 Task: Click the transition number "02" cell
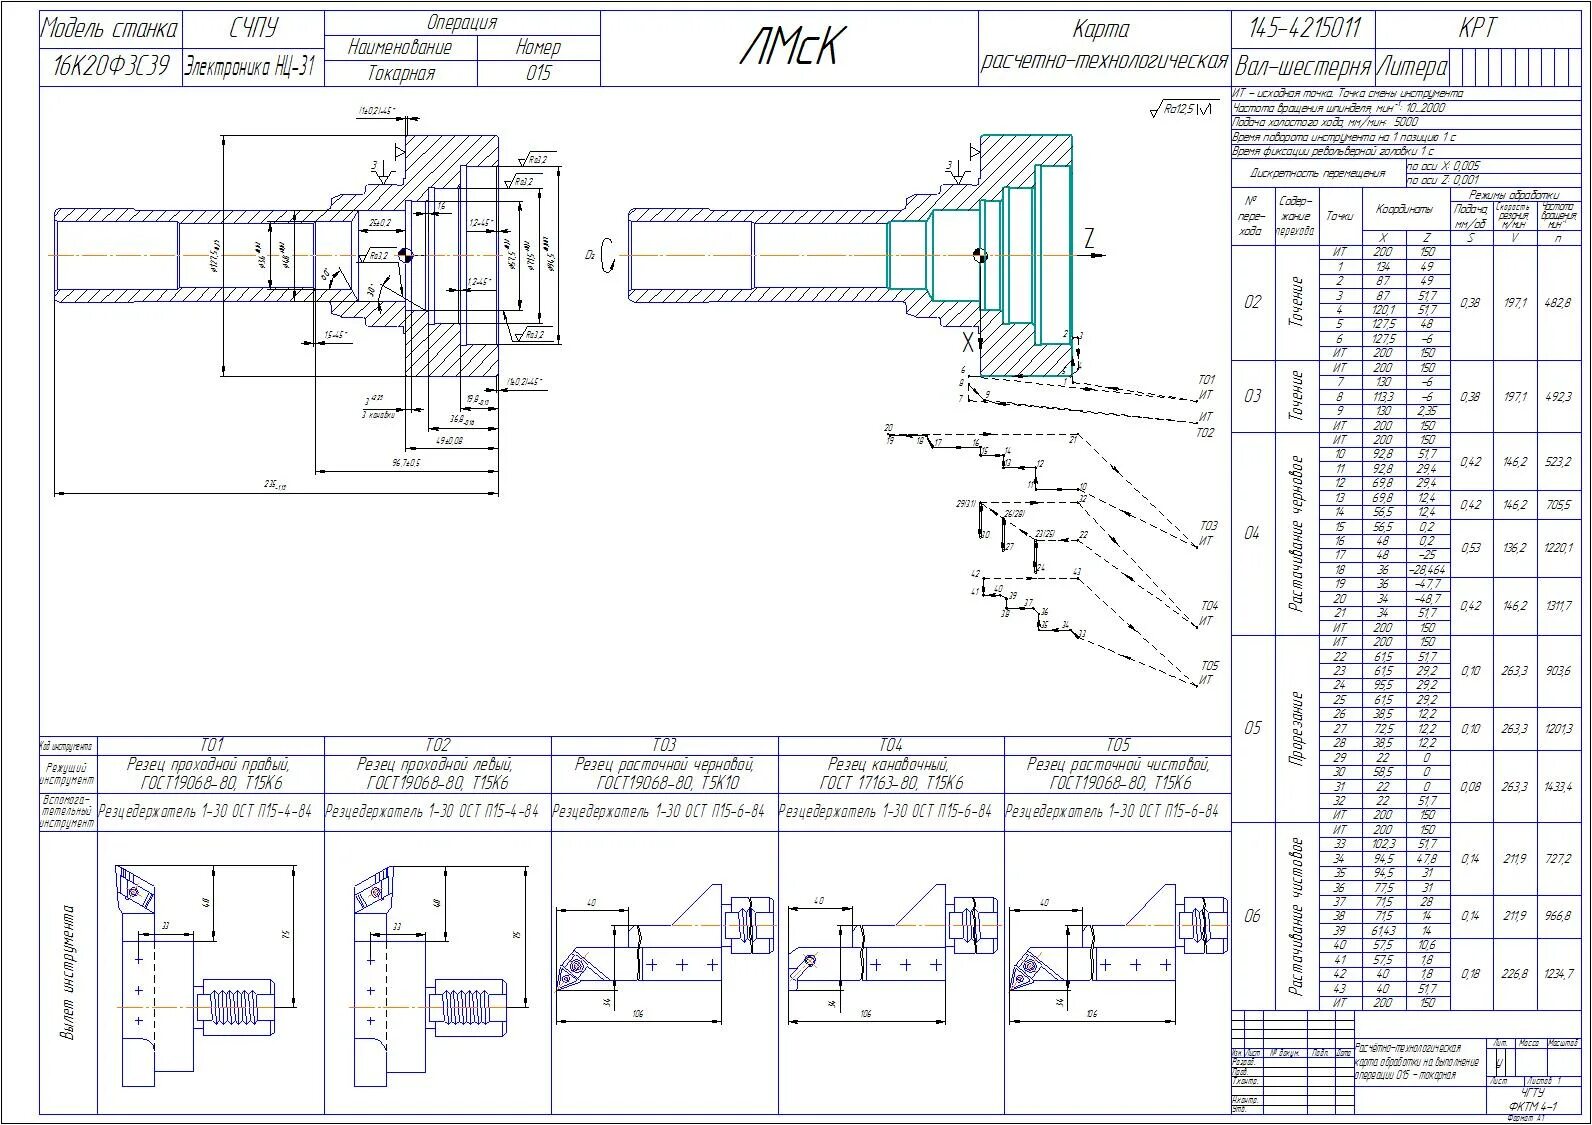point(1253,302)
